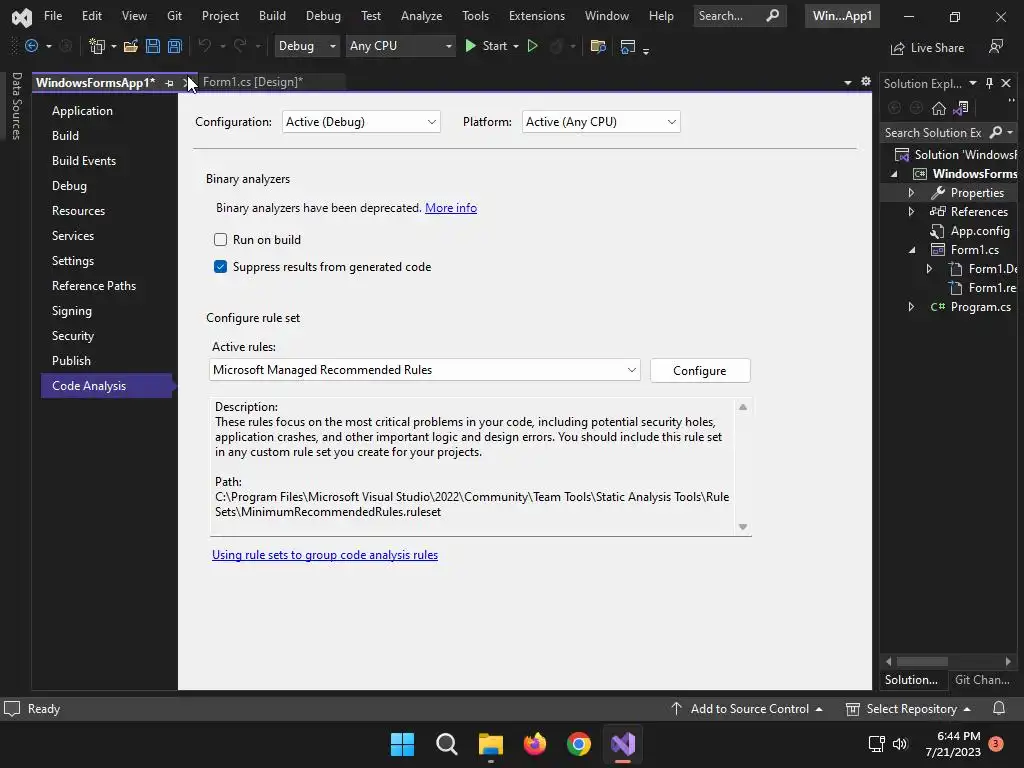The height and width of the screenshot is (768, 1024).
Task: Expand the References node in Solution Explorer
Action: click(x=911, y=212)
